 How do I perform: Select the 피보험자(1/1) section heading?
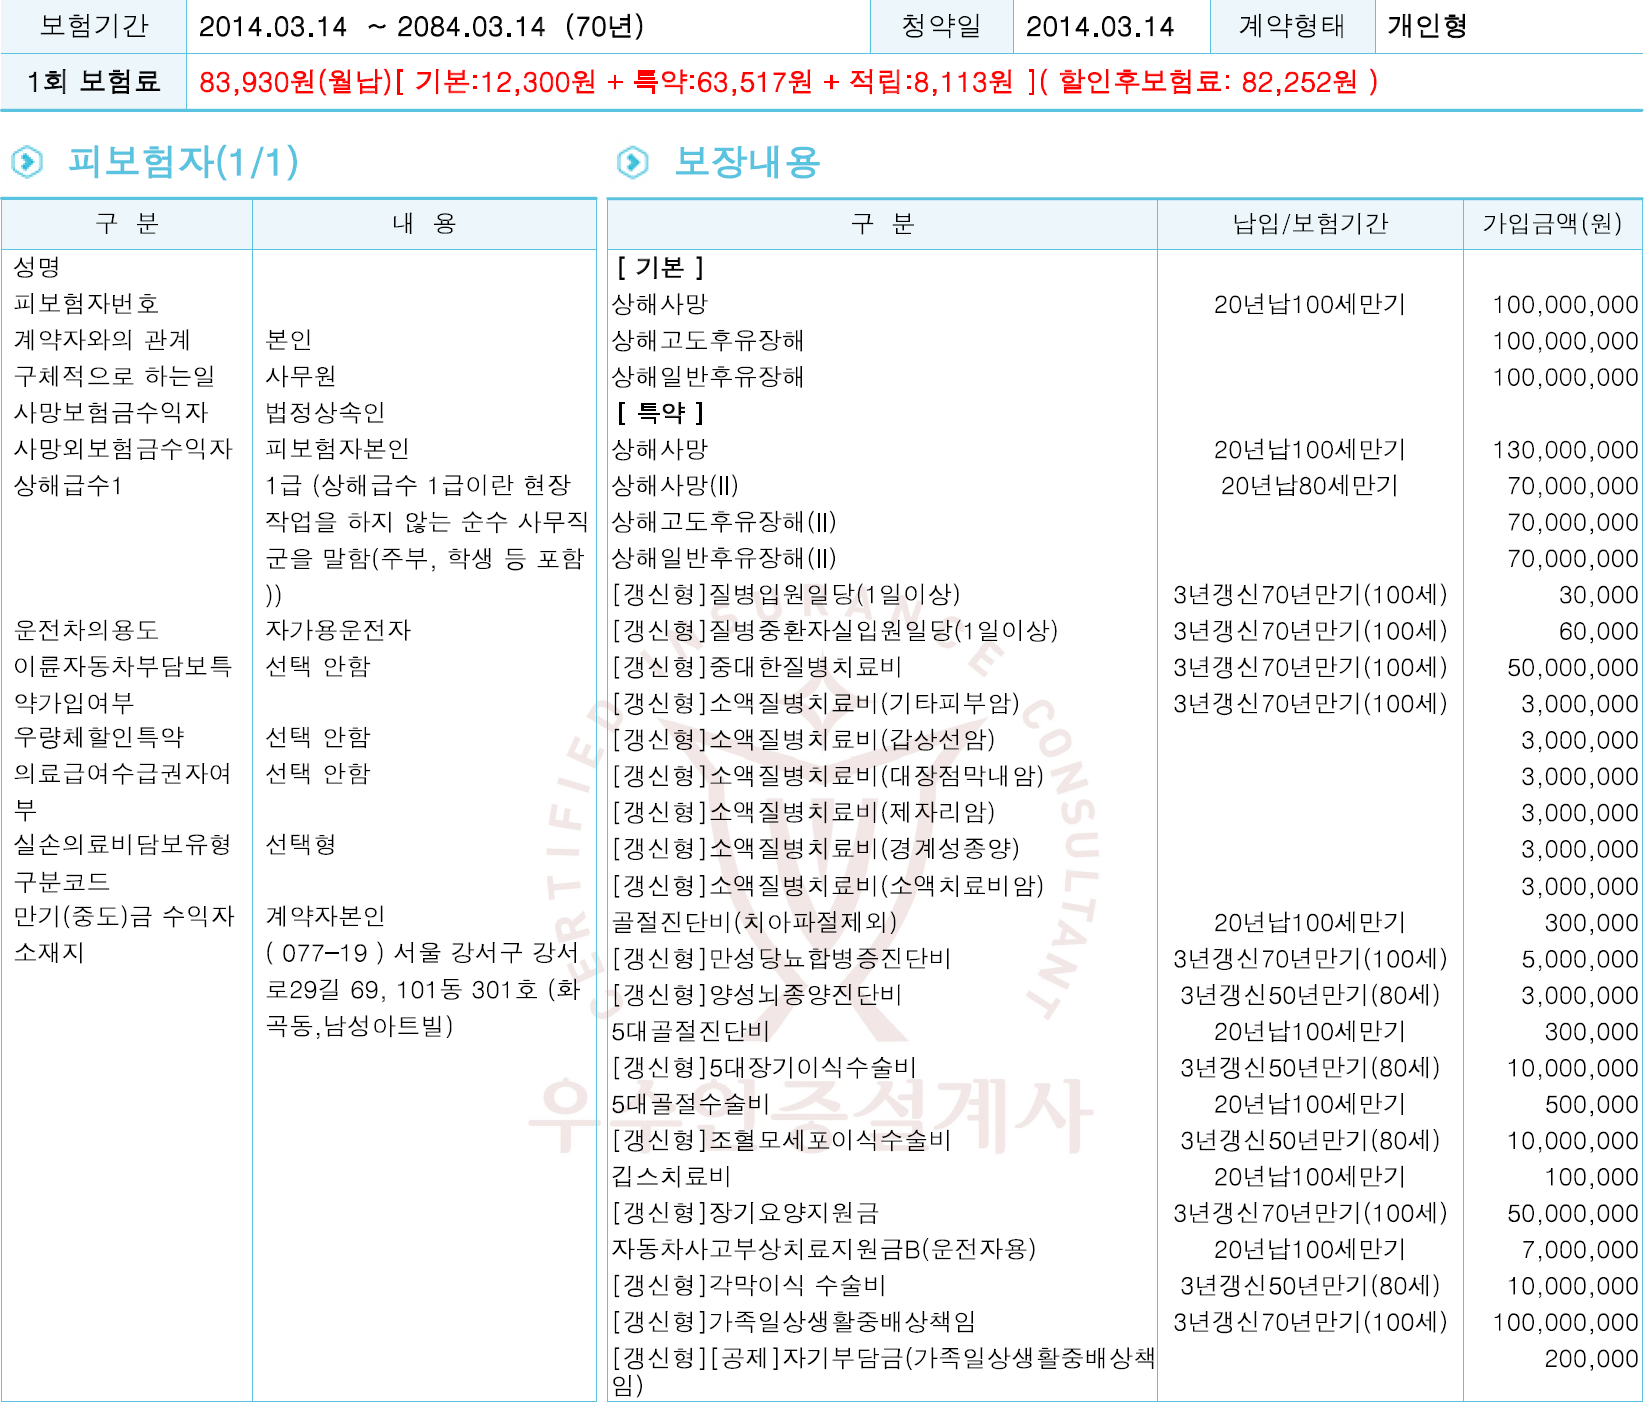(x=183, y=162)
